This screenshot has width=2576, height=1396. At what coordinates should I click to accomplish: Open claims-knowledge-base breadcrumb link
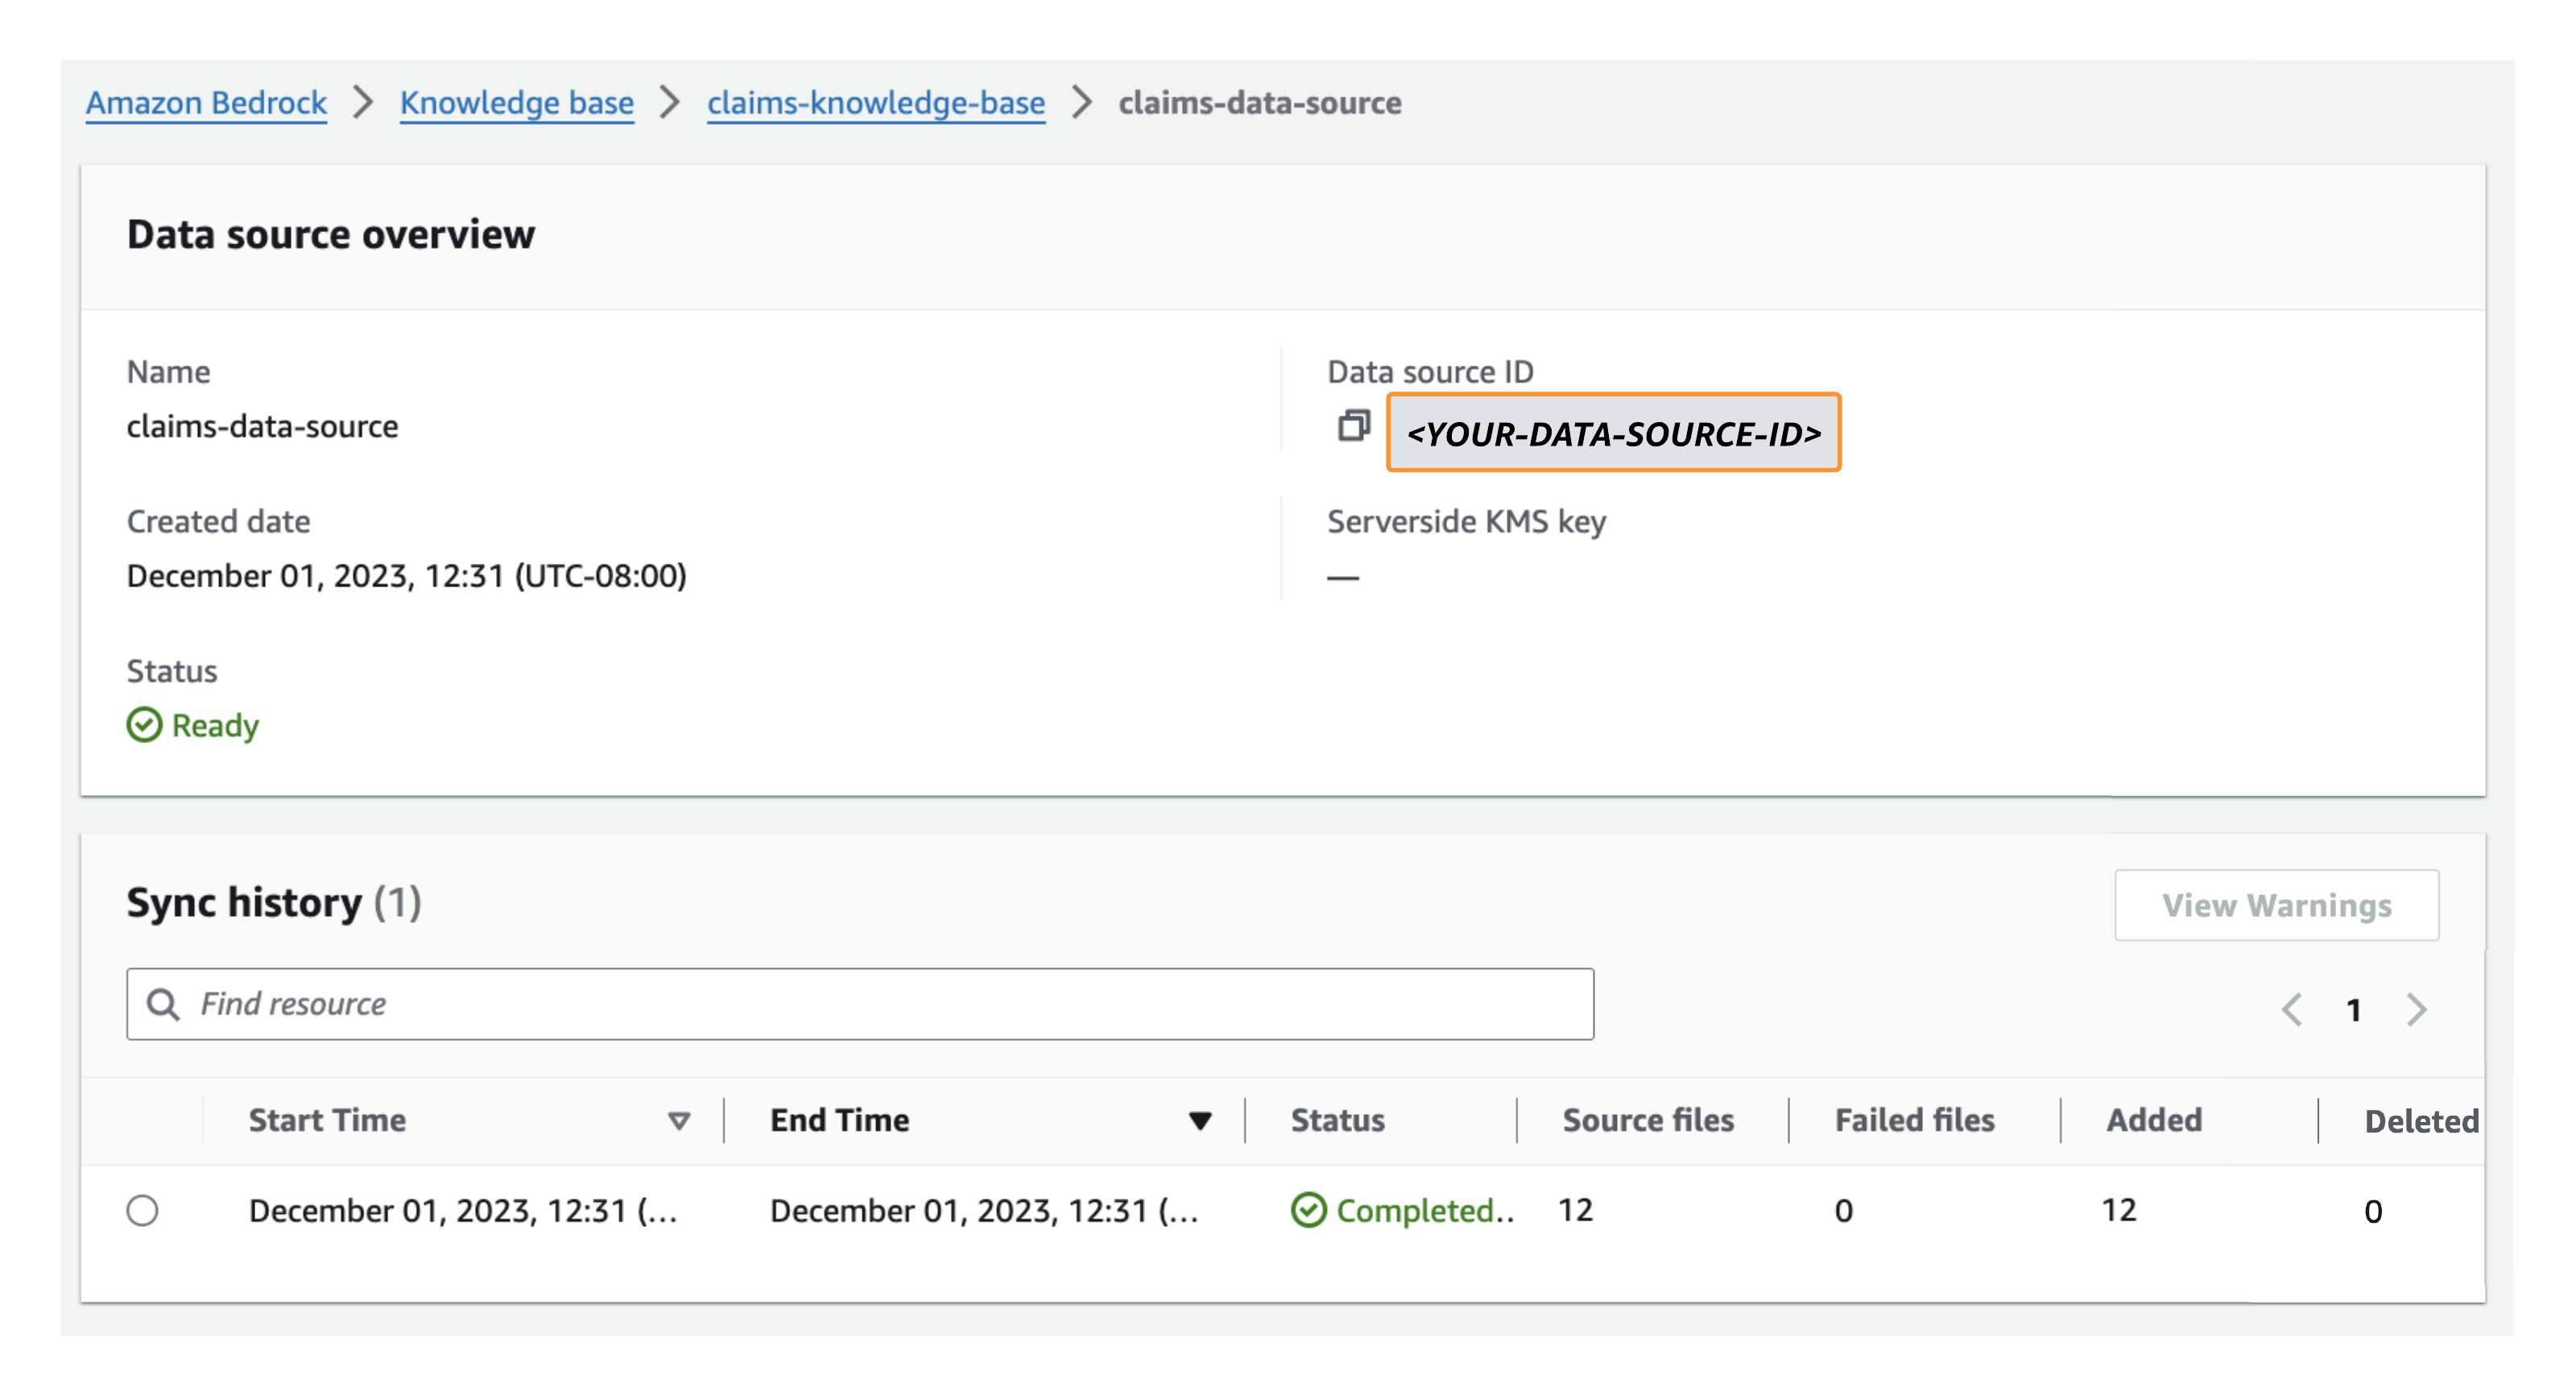(x=875, y=103)
